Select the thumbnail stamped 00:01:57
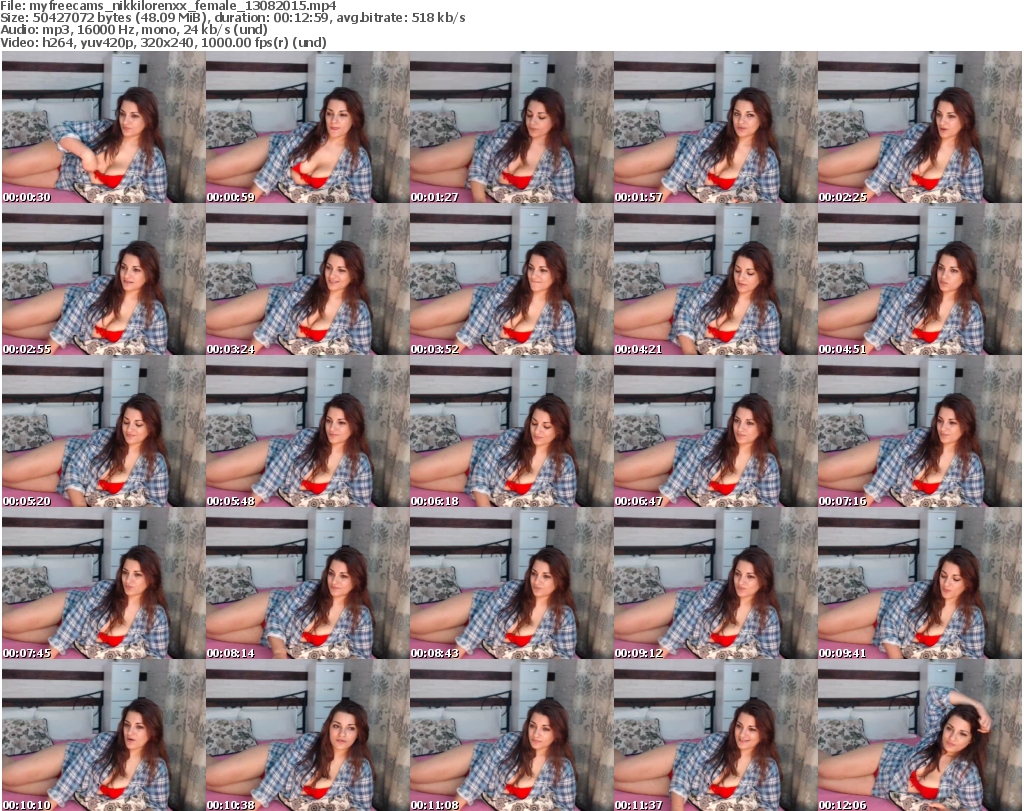Viewport: 1024px width, 811px height. pos(715,127)
